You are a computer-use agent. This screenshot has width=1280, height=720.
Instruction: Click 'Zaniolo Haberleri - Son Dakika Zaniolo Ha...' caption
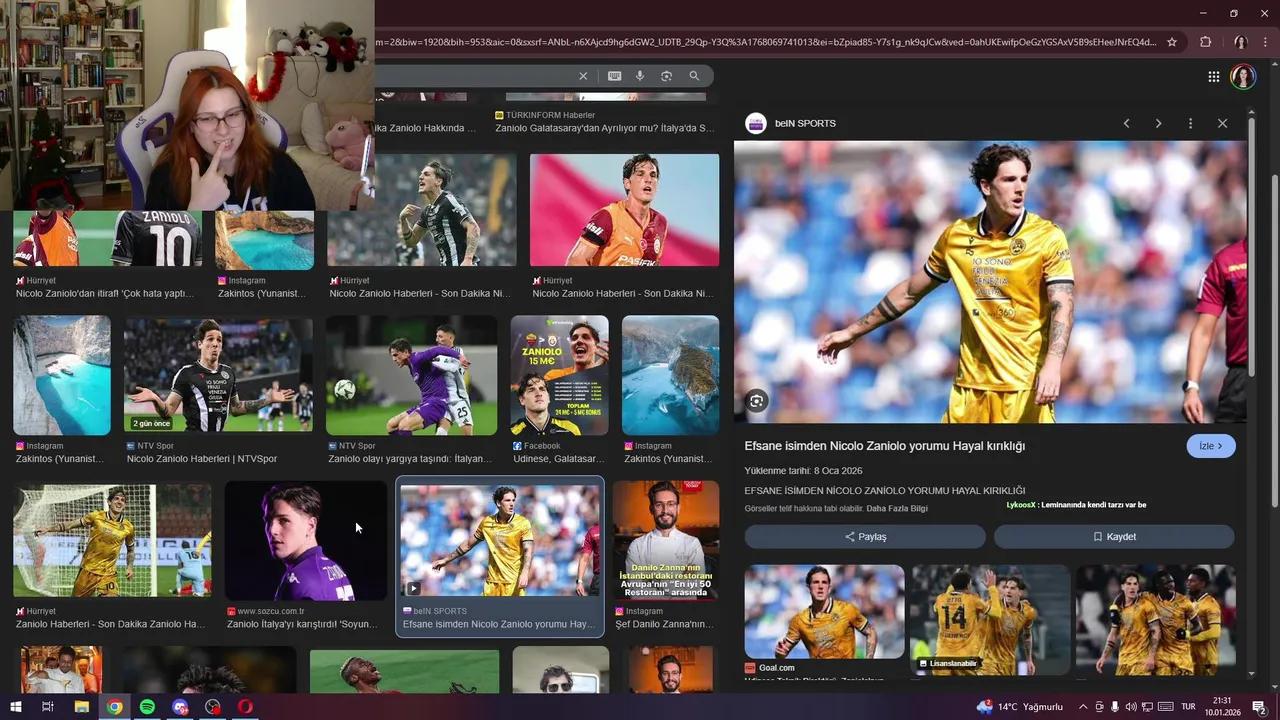110,624
